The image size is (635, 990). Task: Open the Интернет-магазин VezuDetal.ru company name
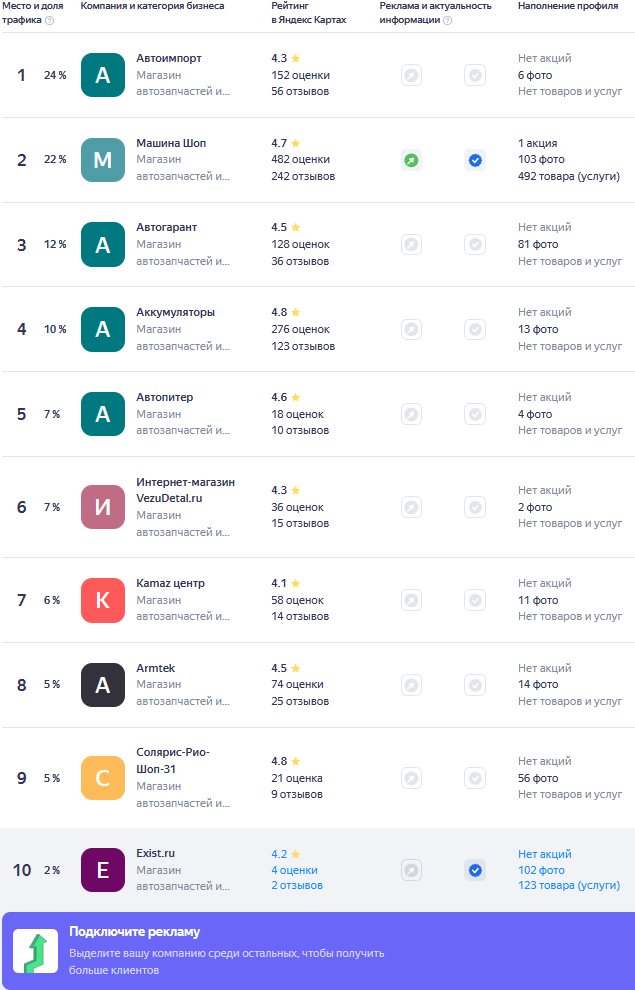pos(186,490)
